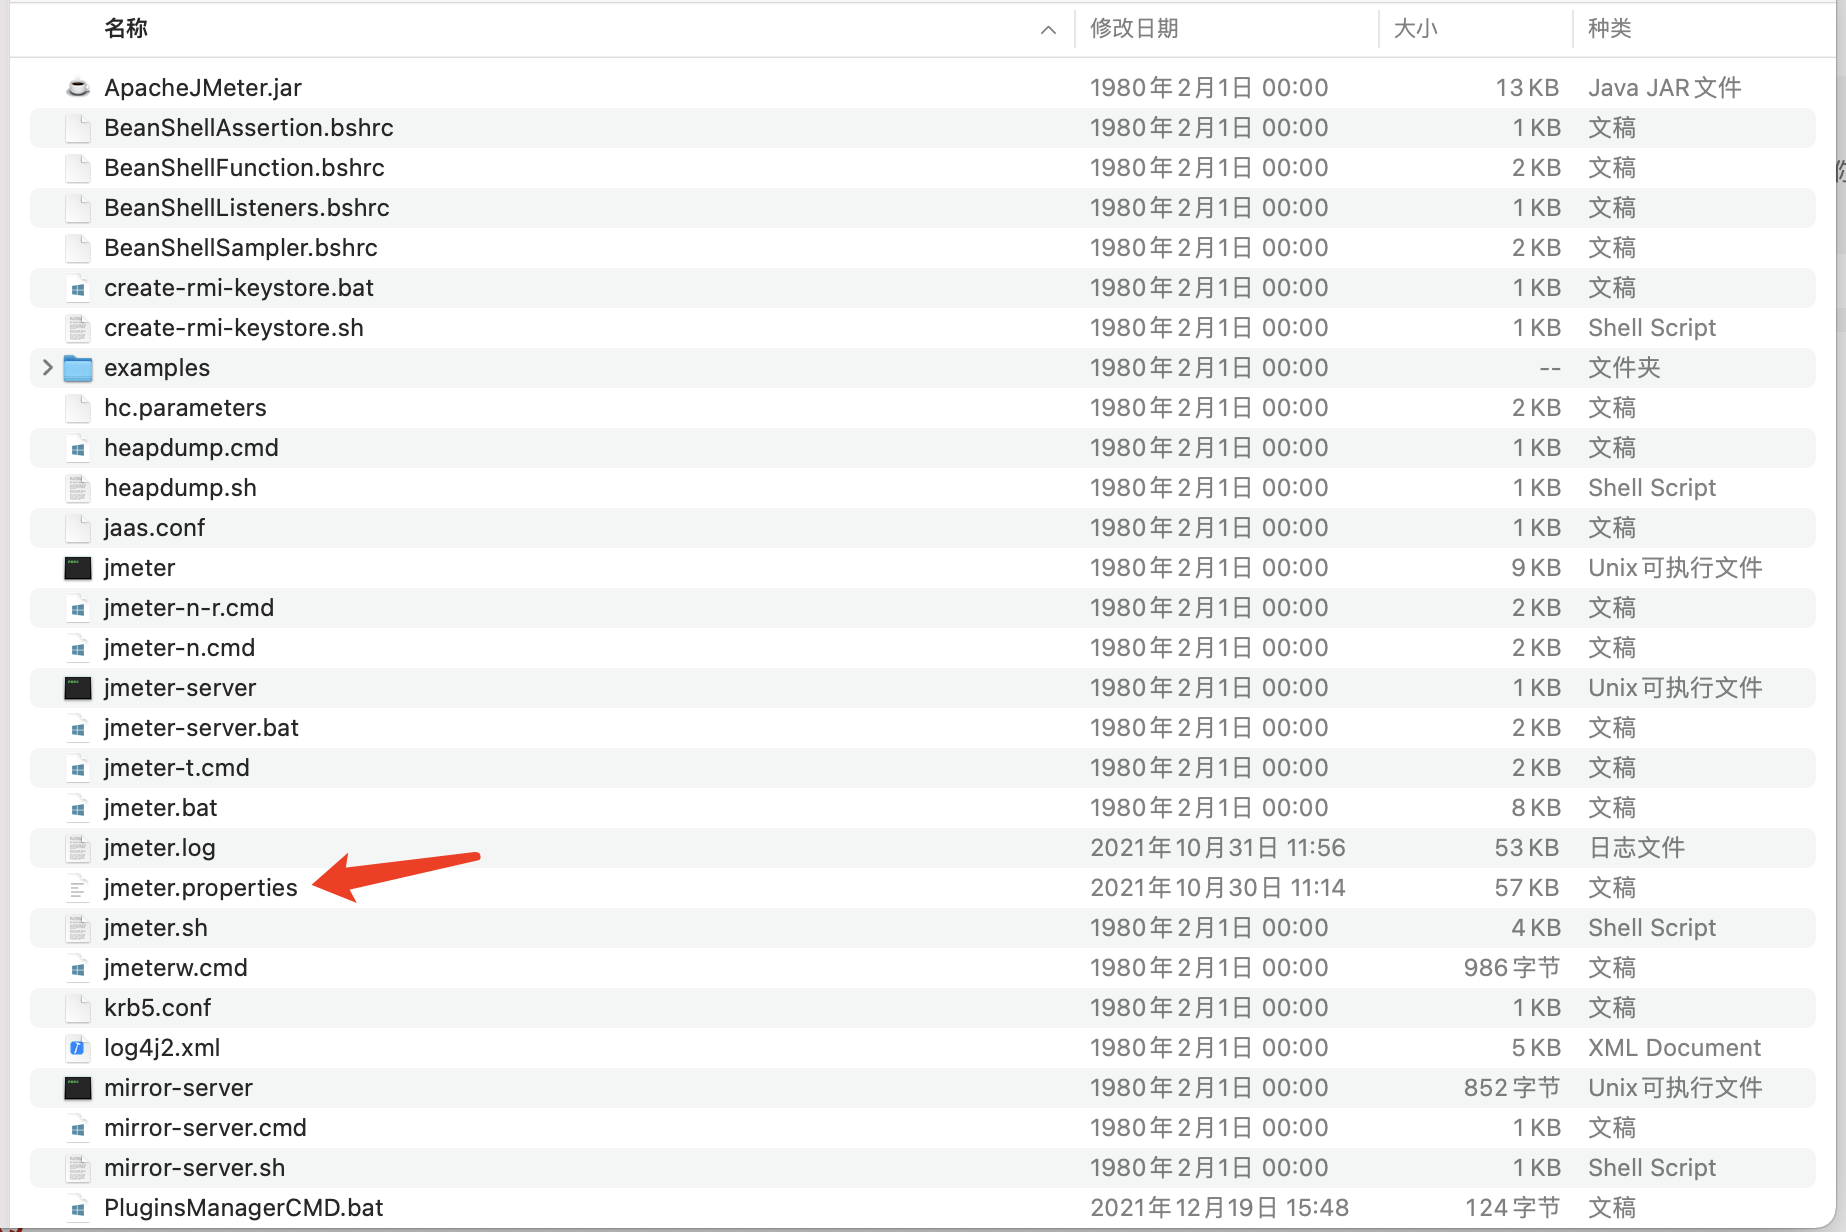Click the jaas.conf file icon
Screen dimensions: 1846x1232
click(x=78, y=528)
